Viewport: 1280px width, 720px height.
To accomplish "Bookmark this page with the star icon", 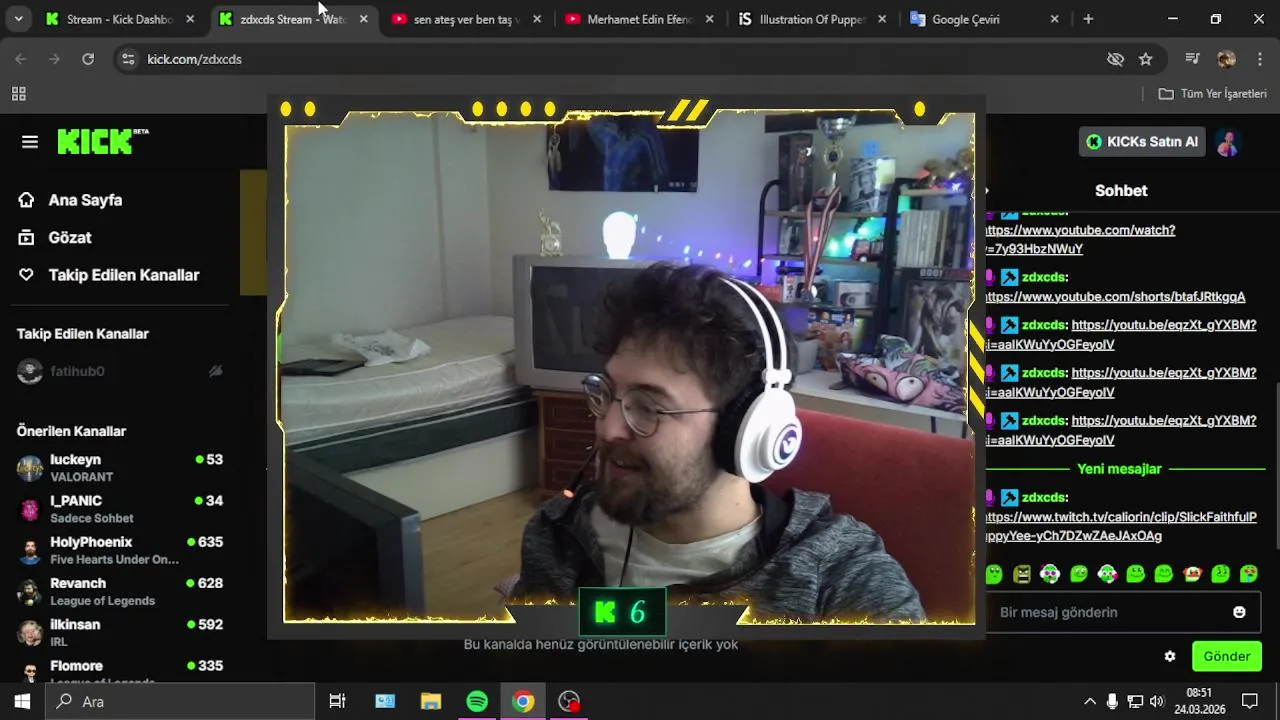I will coord(1145,59).
